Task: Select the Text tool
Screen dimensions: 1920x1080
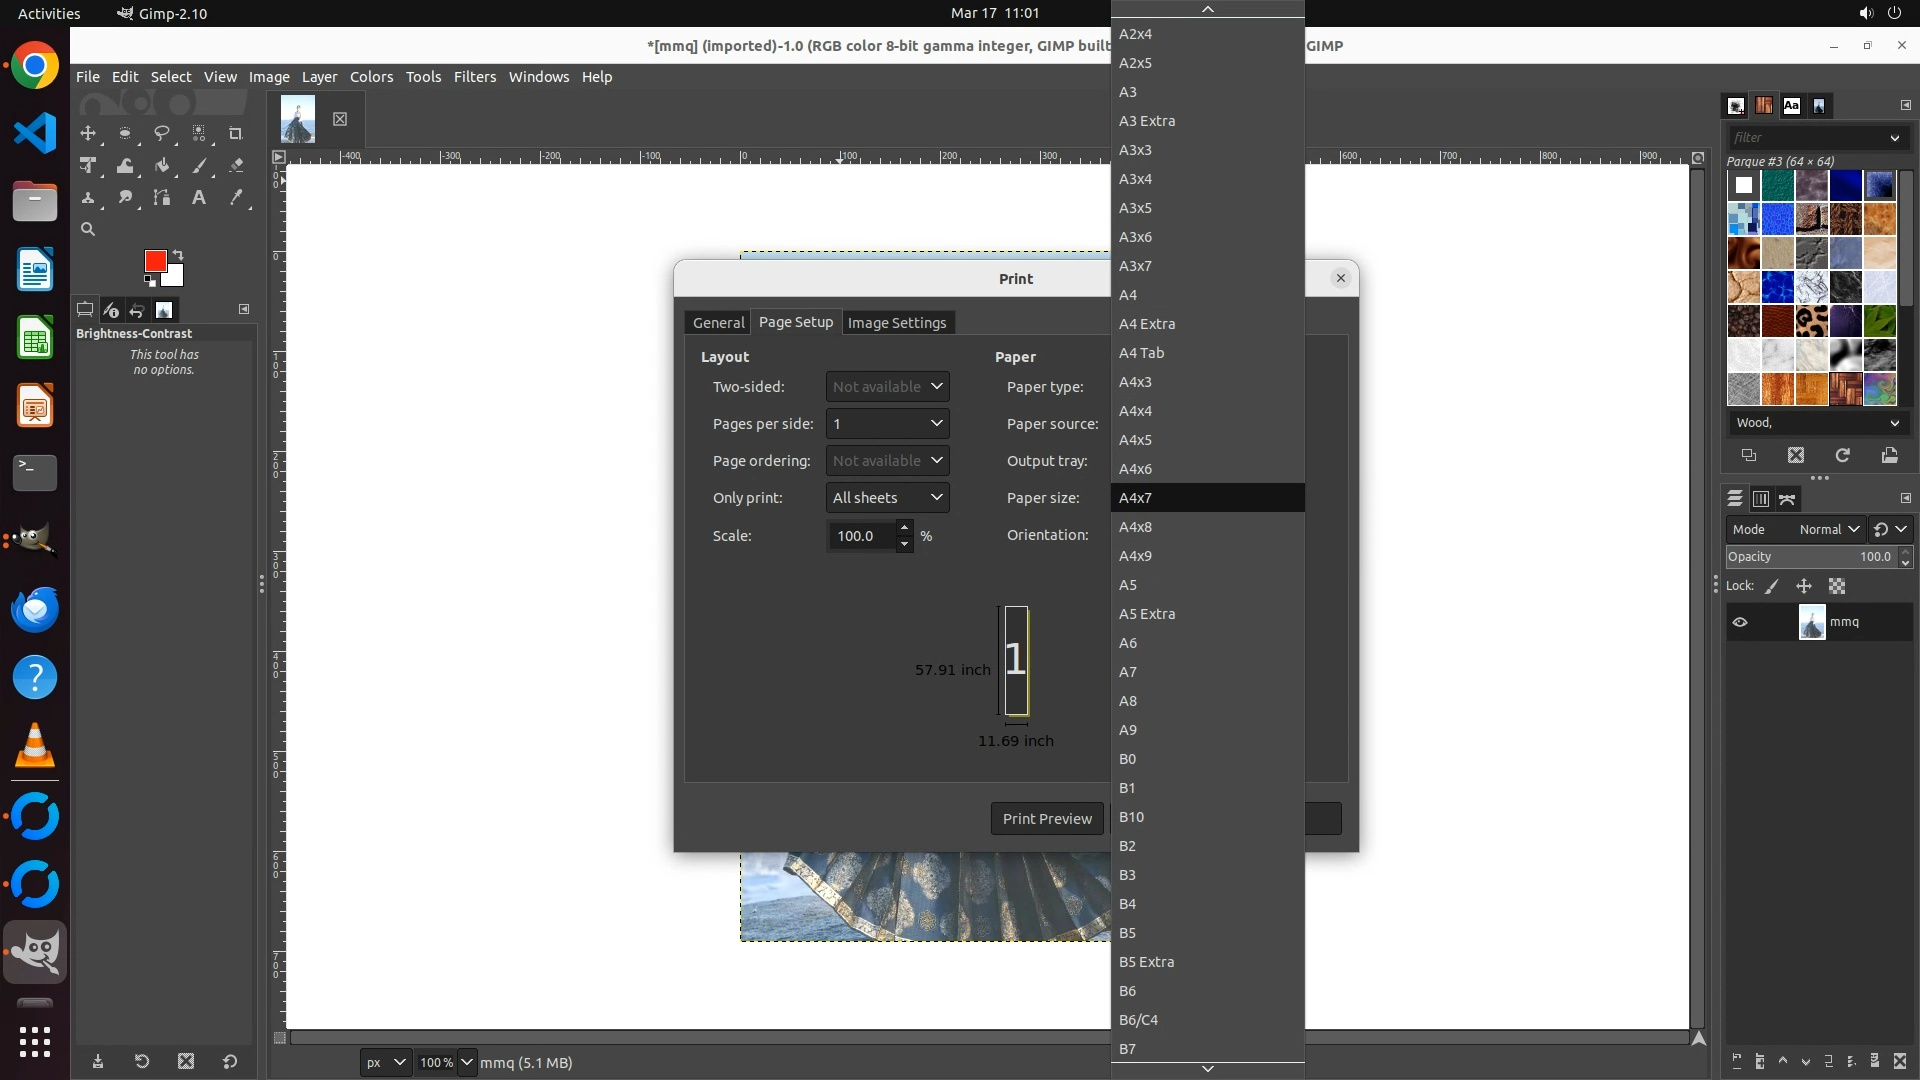Action: point(199,198)
